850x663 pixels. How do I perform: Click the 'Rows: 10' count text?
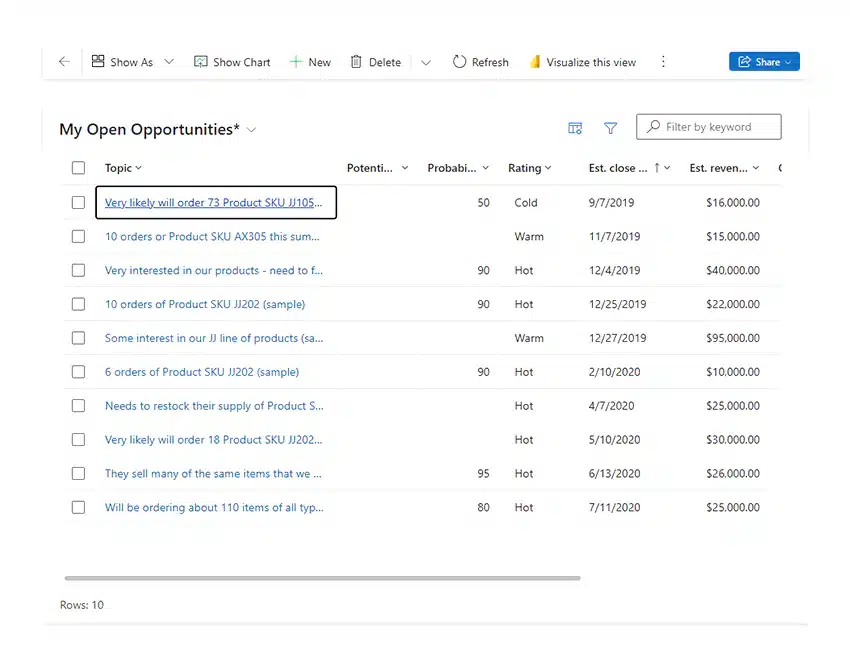[82, 605]
